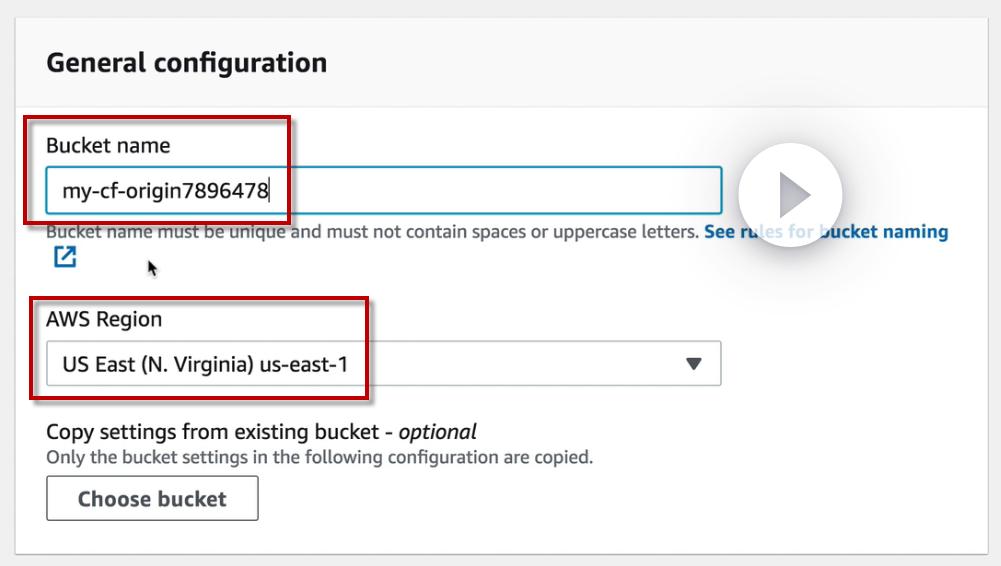Open the external link icon below bucket name

coord(65,257)
